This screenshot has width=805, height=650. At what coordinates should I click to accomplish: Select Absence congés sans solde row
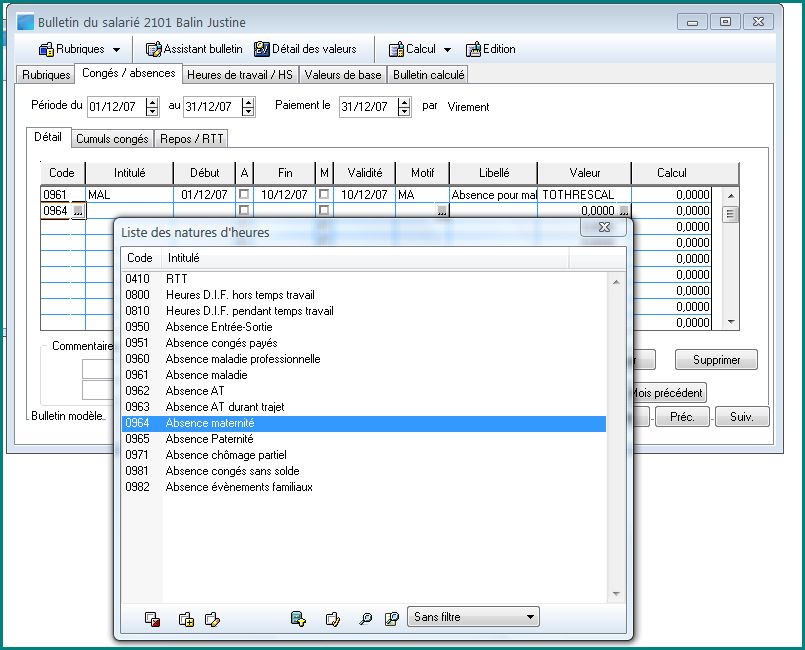coord(364,471)
